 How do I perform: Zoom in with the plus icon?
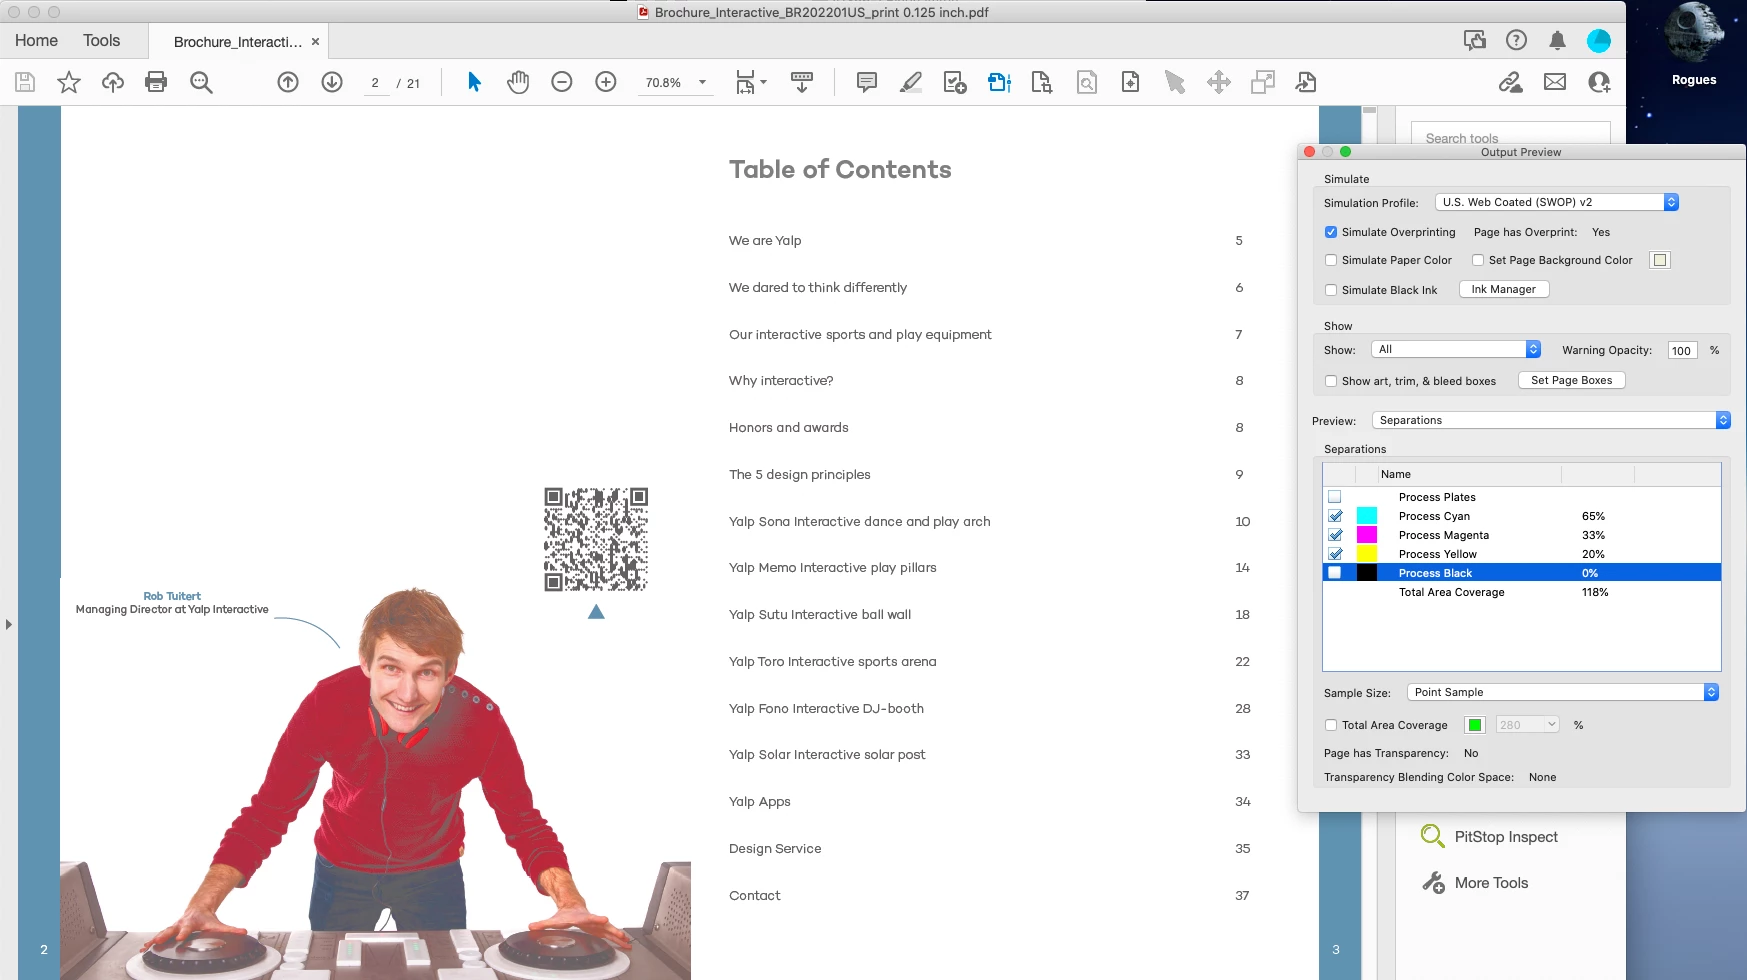(x=606, y=82)
